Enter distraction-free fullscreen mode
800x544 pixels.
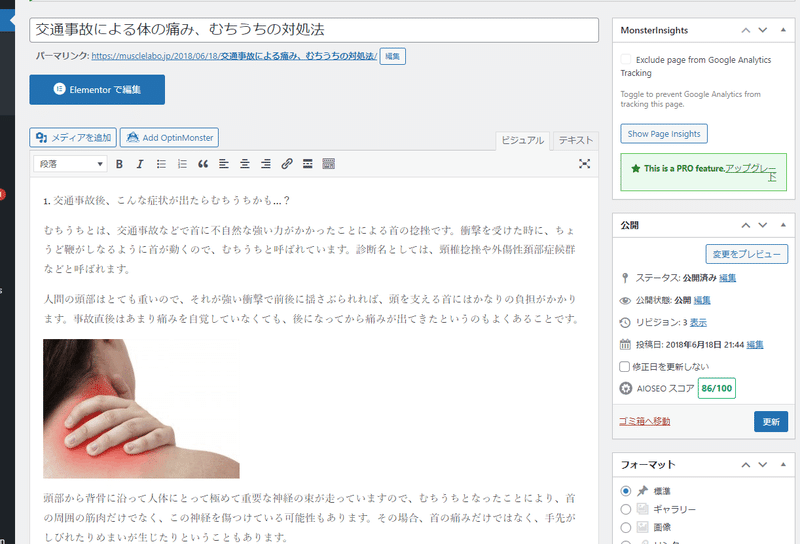pos(585,164)
